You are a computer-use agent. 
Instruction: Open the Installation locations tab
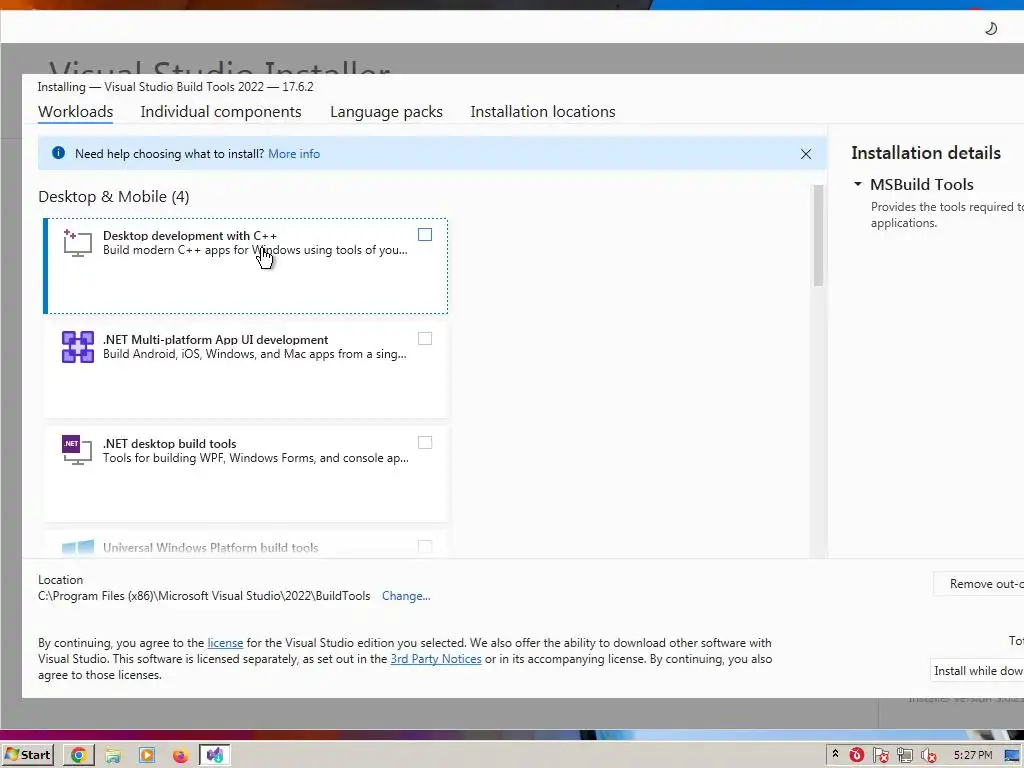[x=543, y=112]
